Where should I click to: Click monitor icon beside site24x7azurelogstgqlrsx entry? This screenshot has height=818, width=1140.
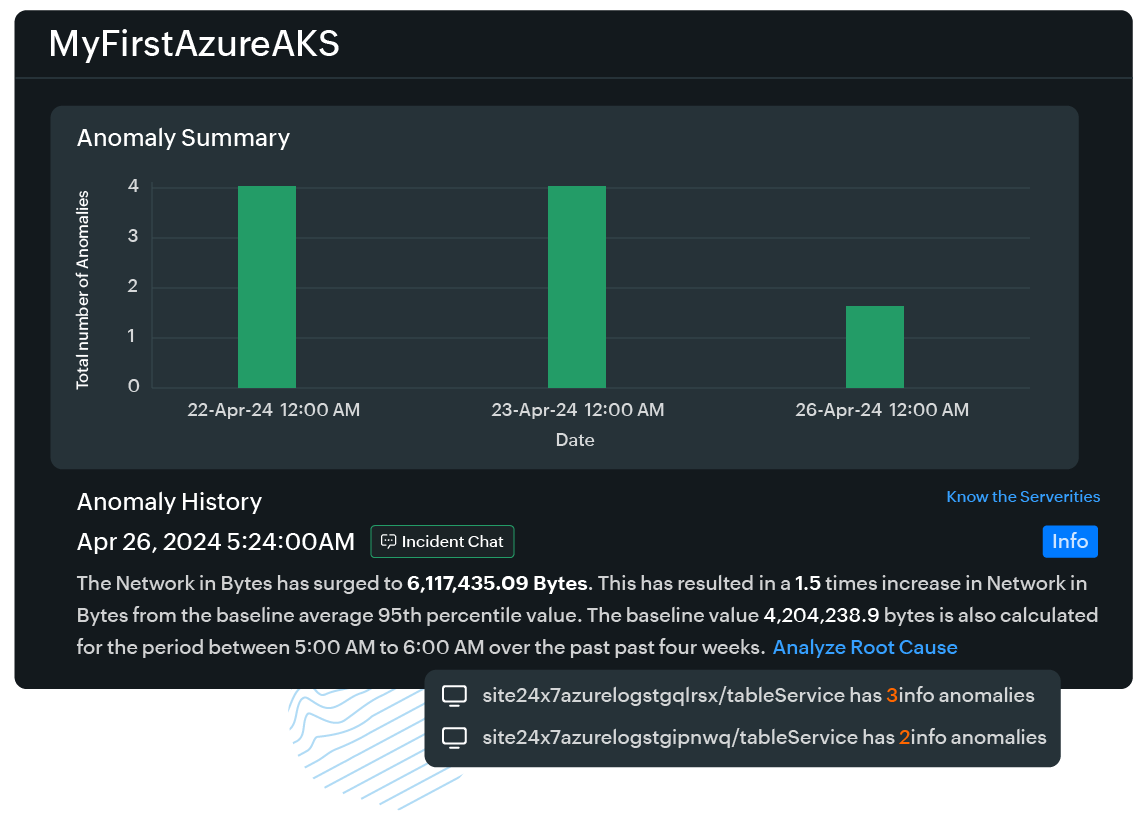(x=455, y=695)
